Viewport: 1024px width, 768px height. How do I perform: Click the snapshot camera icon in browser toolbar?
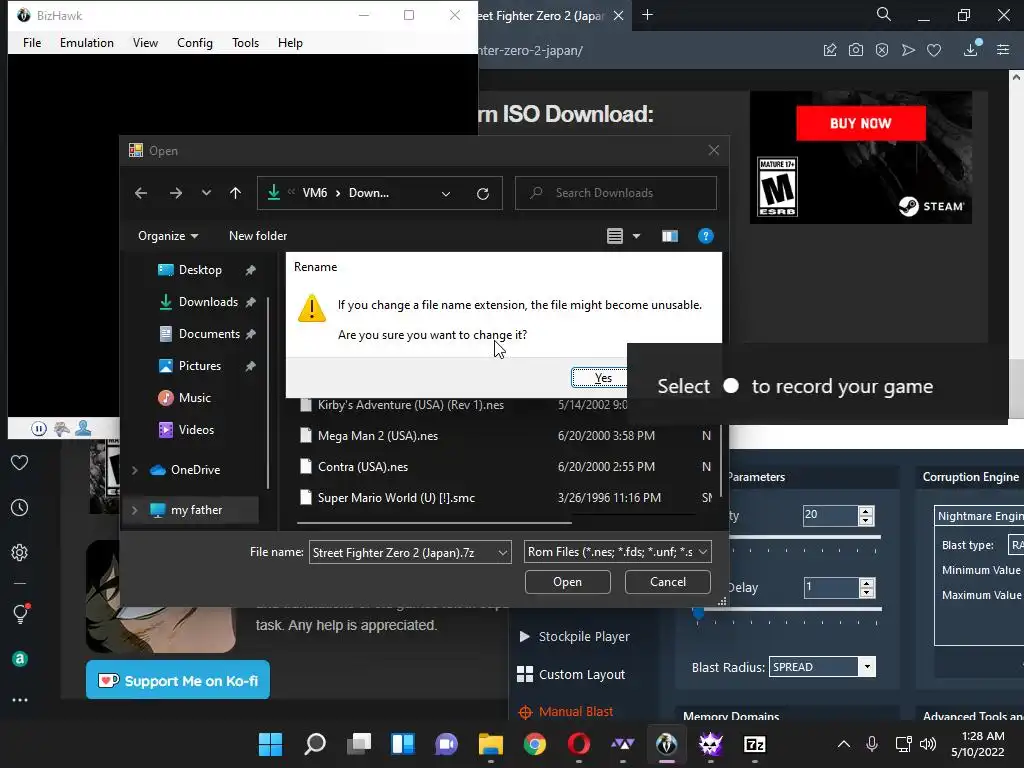[856, 50]
